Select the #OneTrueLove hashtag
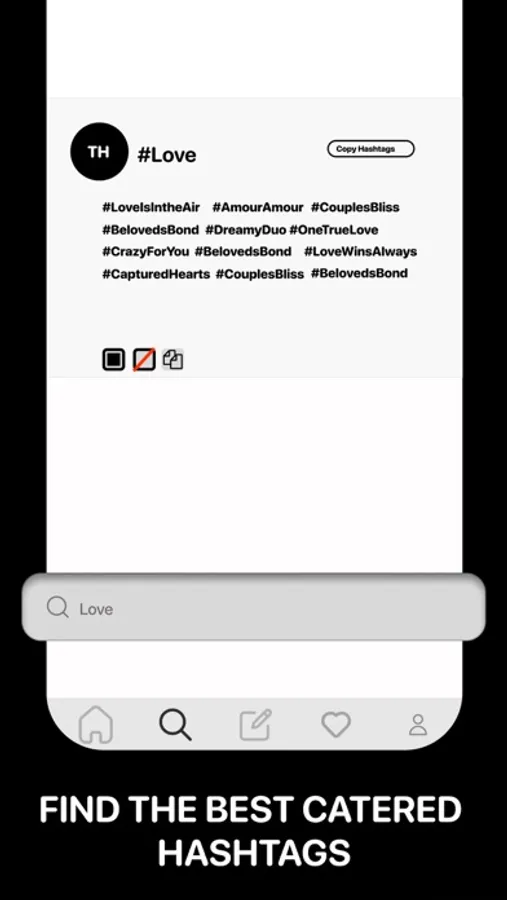The height and width of the screenshot is (900, 507). tap(334, 230)
